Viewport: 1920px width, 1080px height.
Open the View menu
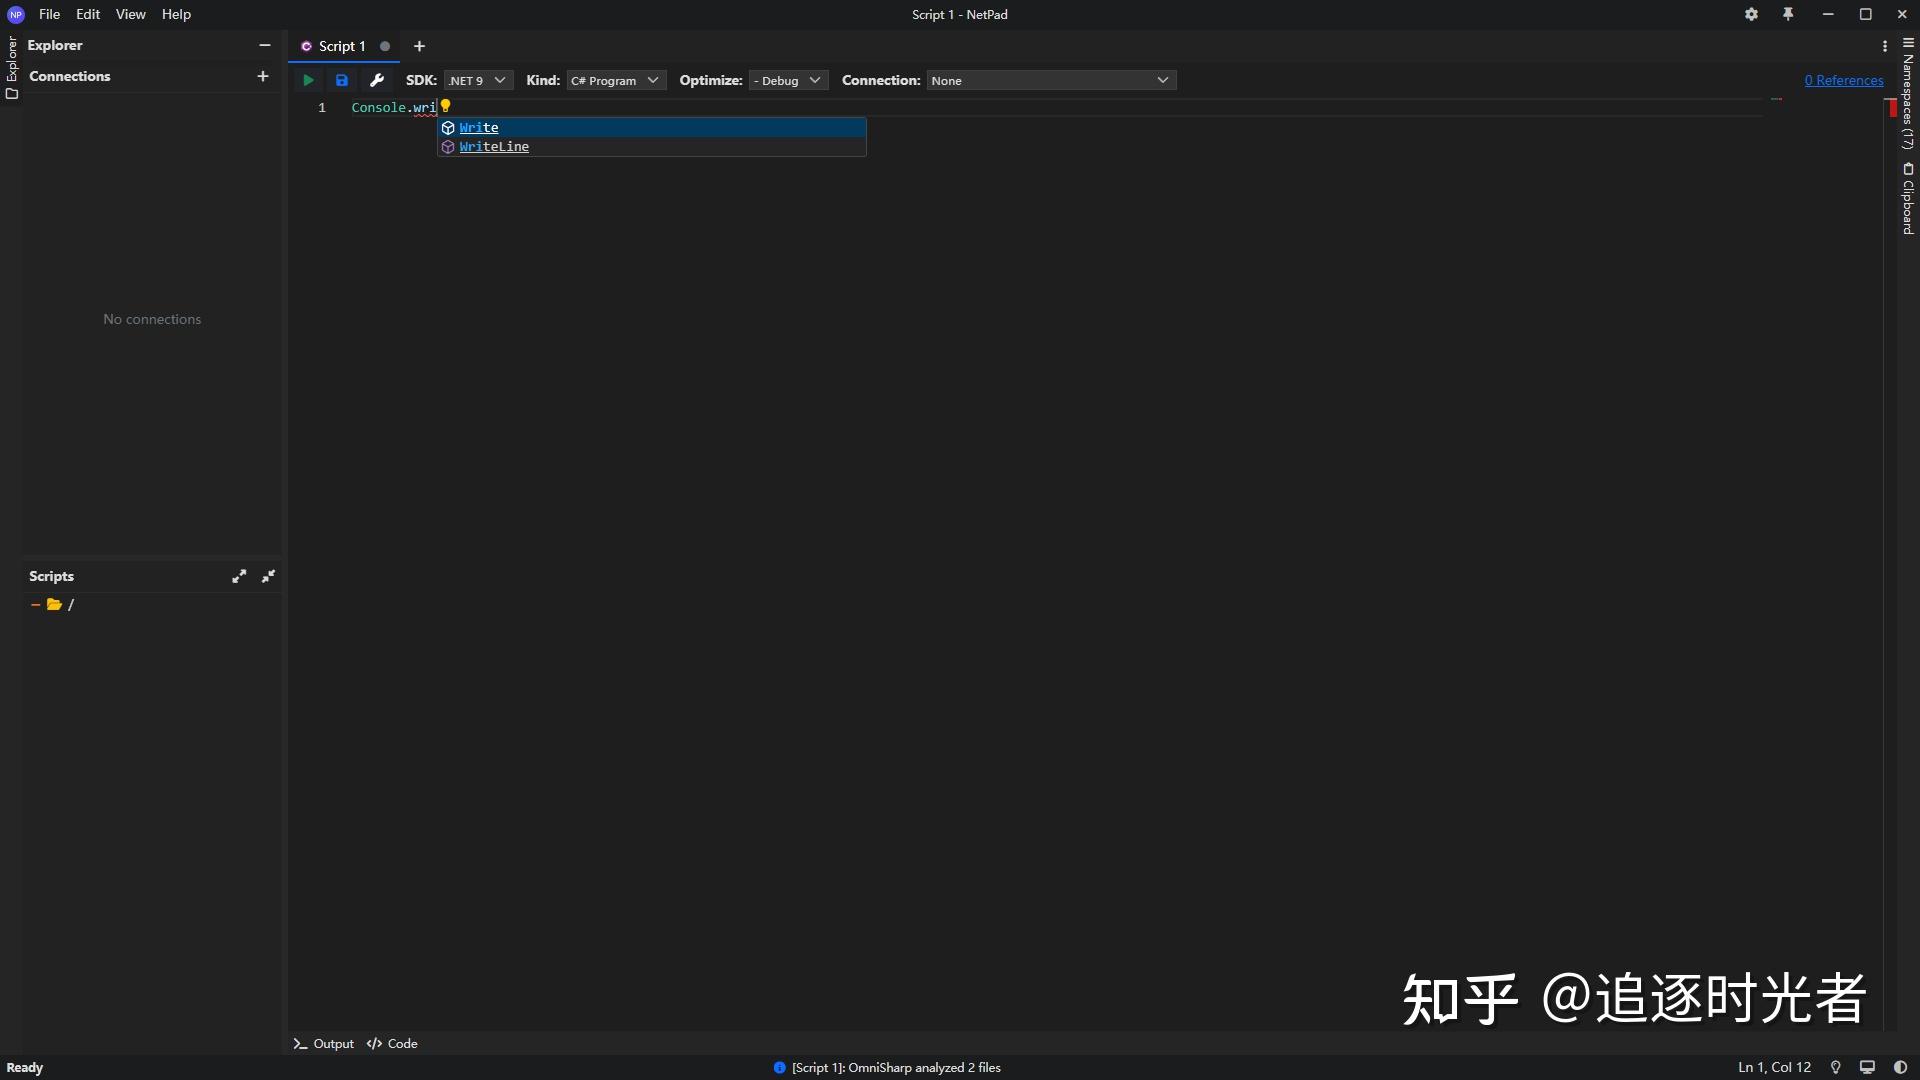(x=130, y=14)
